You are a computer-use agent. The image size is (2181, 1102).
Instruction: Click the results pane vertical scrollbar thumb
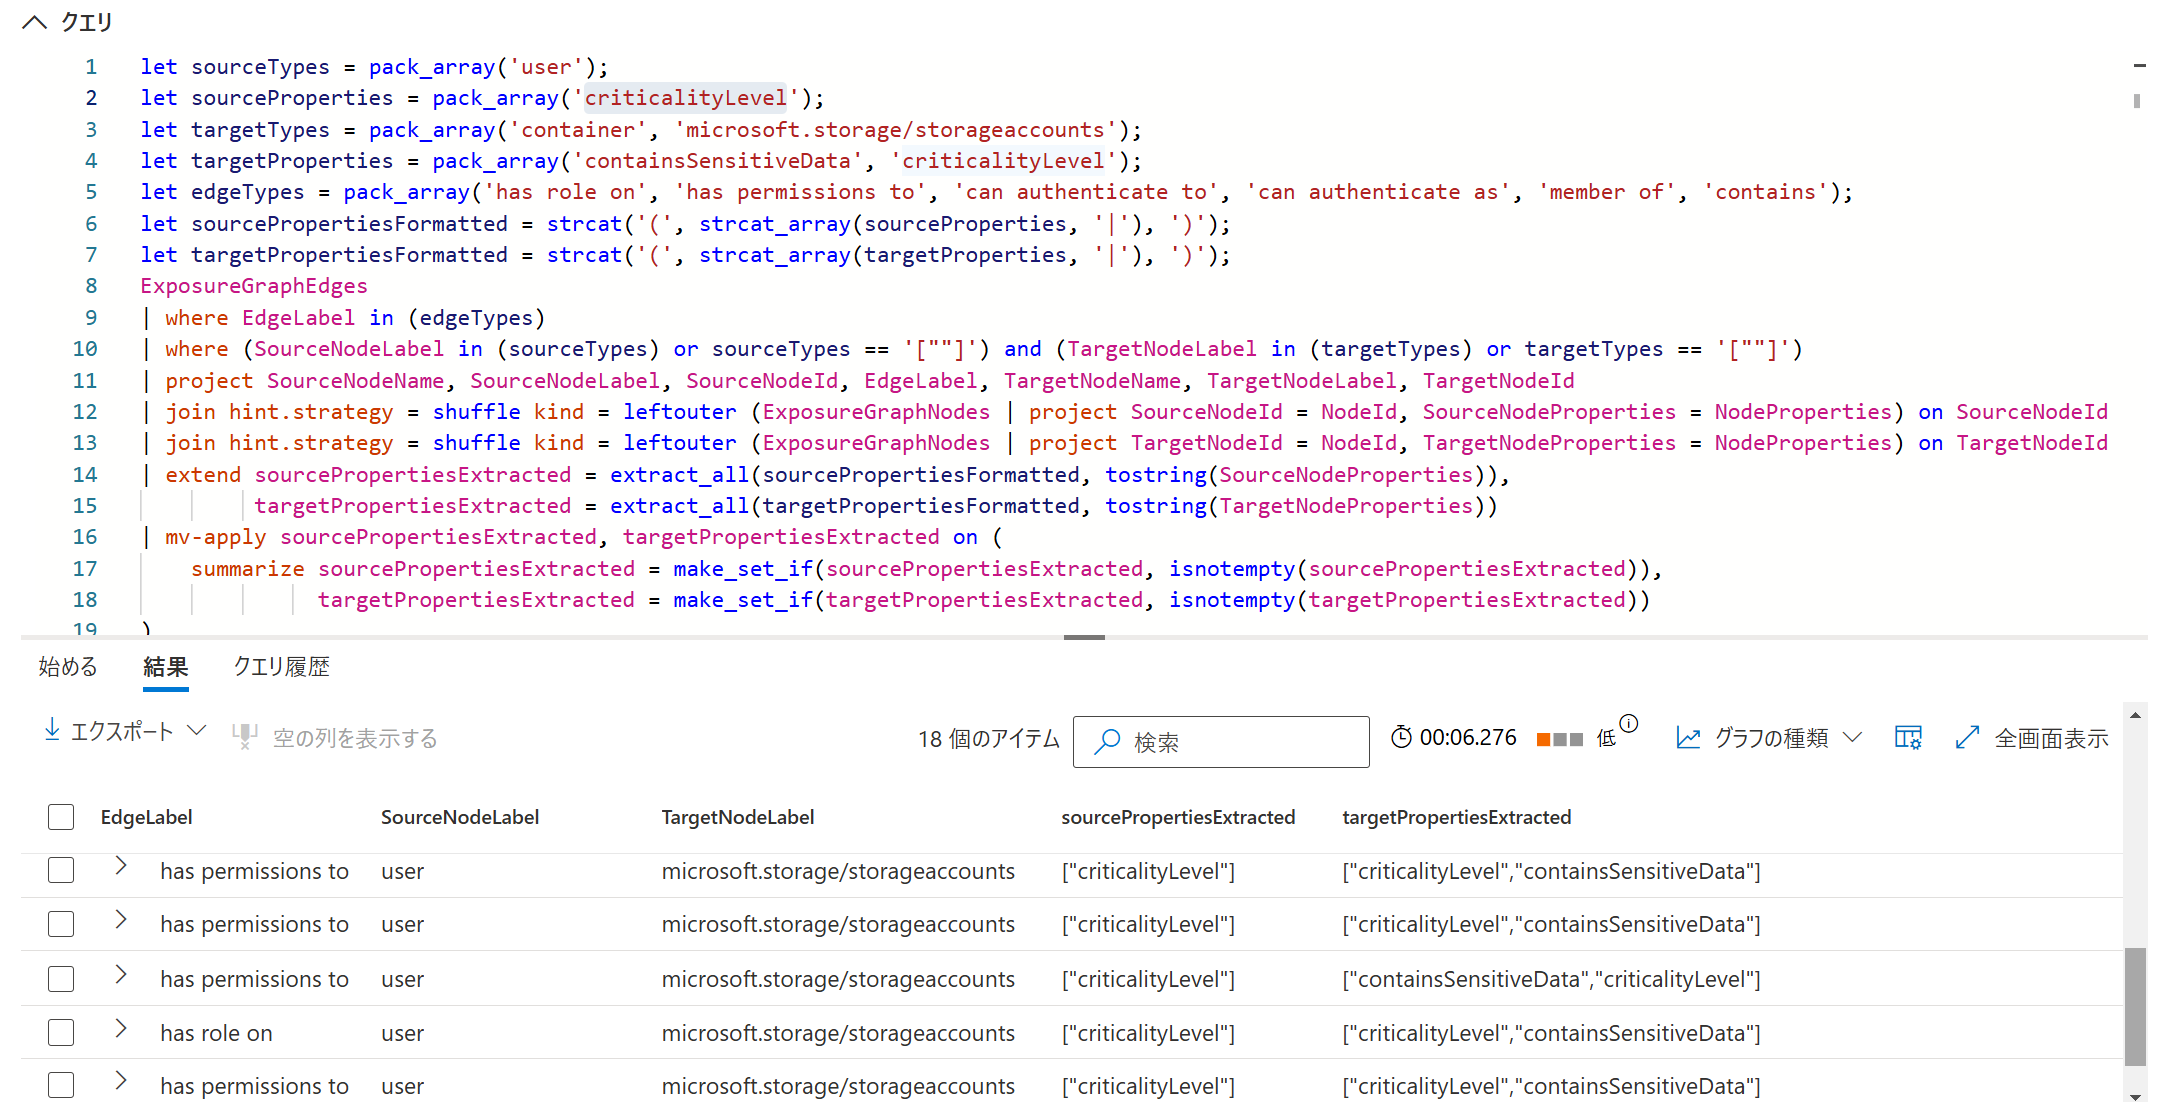pyautogui.click(x=2135, y=1005)
